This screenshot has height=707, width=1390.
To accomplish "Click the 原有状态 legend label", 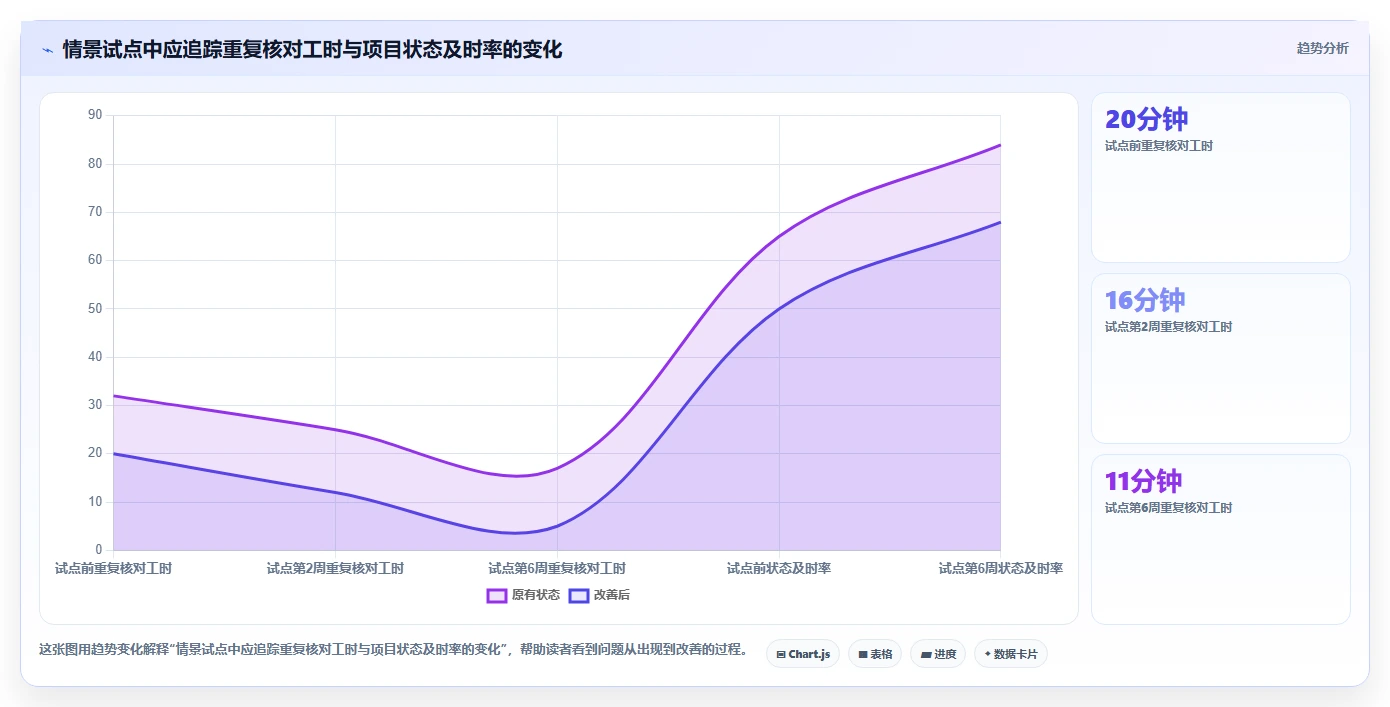I will [536, 595].
